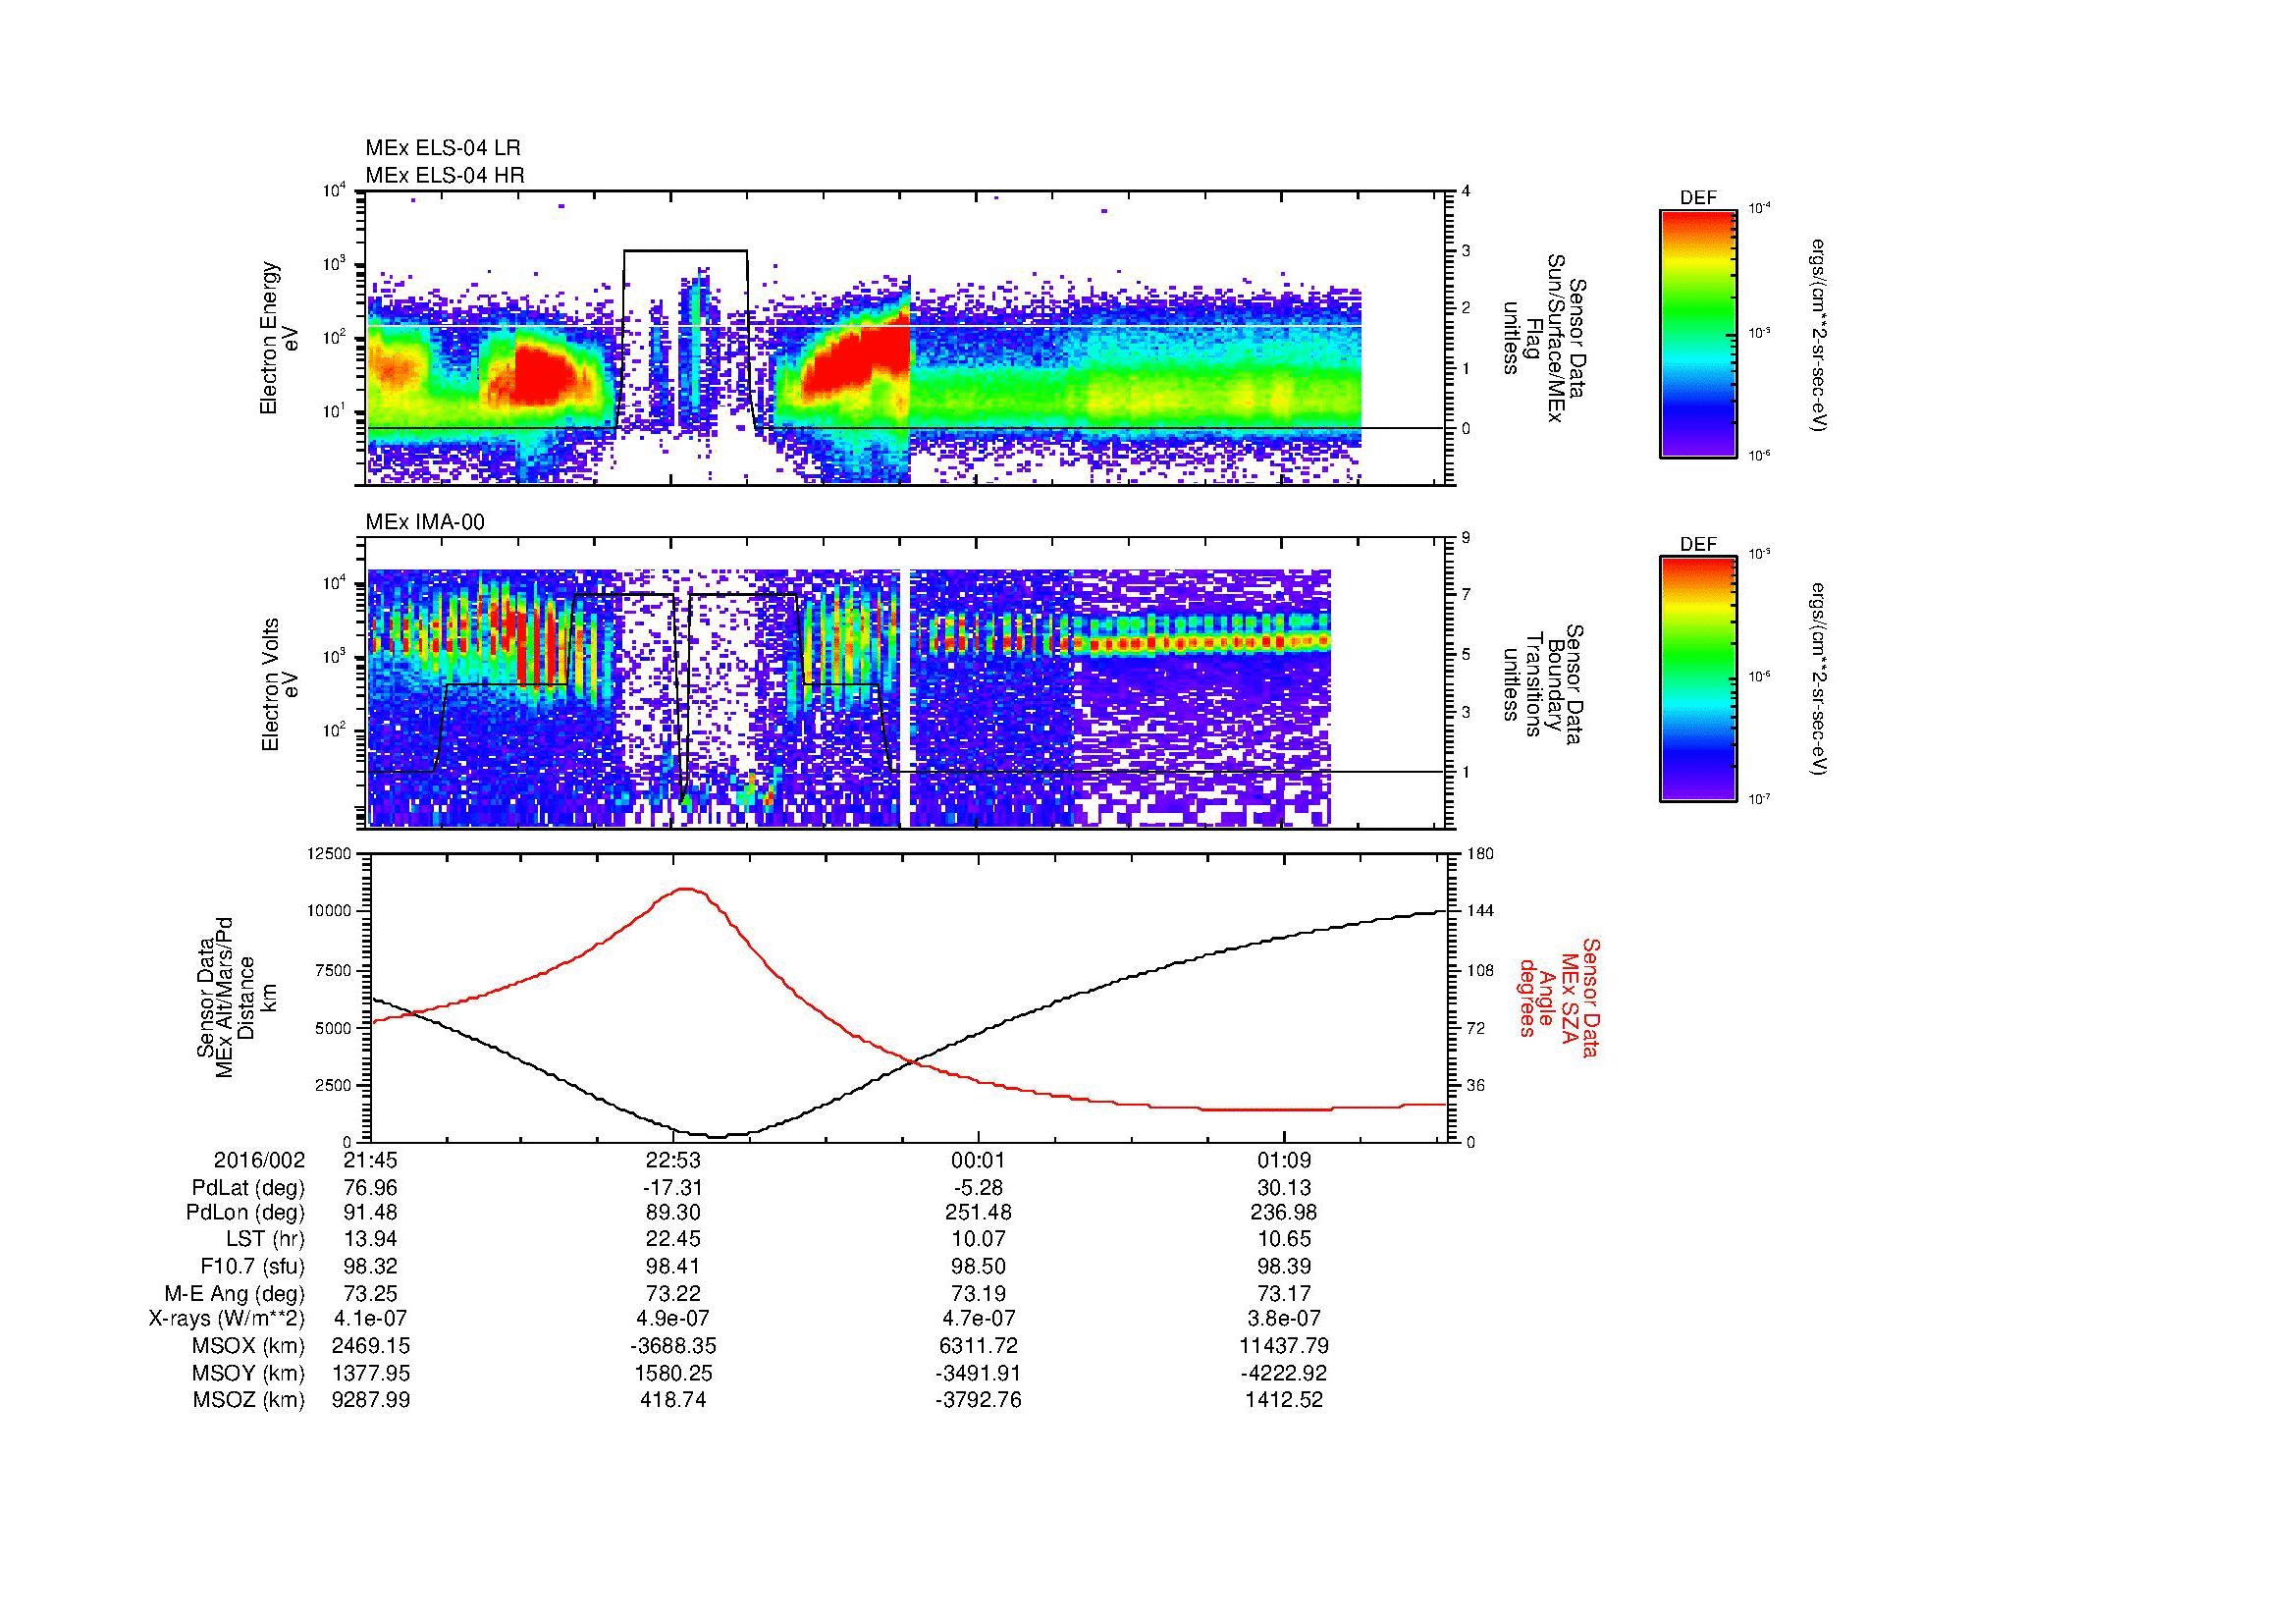Screen dimensions: 2296x1623
Task: Click the 'M-E Ang (deg)' row label
Action: point(234,1294)
